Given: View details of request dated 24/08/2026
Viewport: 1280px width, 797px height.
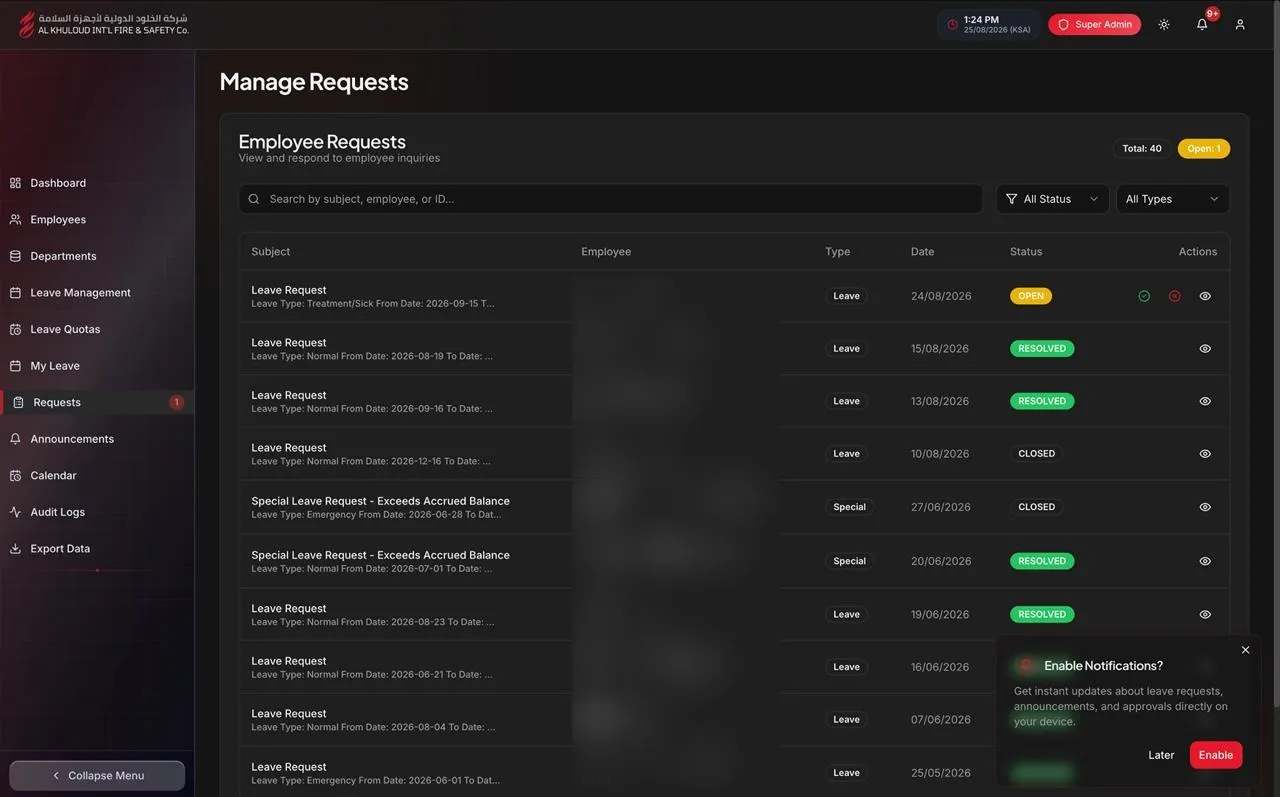Looking at the screenshot, I should pos(1205,296).
